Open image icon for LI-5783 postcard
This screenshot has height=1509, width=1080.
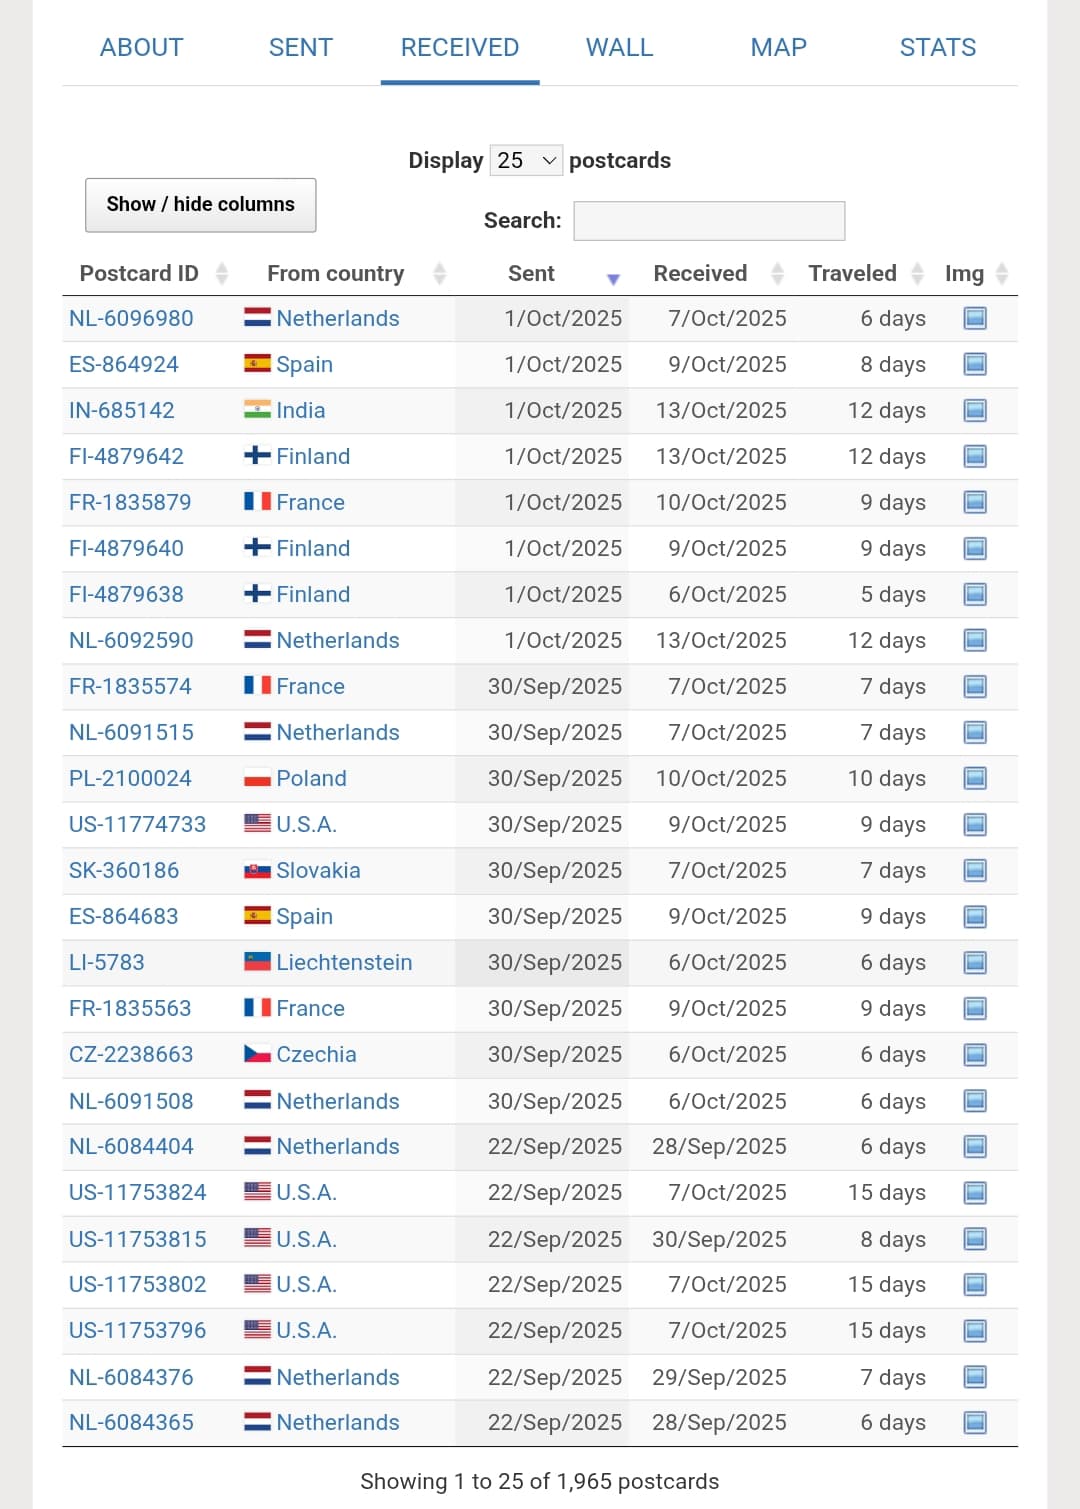(x=975, y=962)
